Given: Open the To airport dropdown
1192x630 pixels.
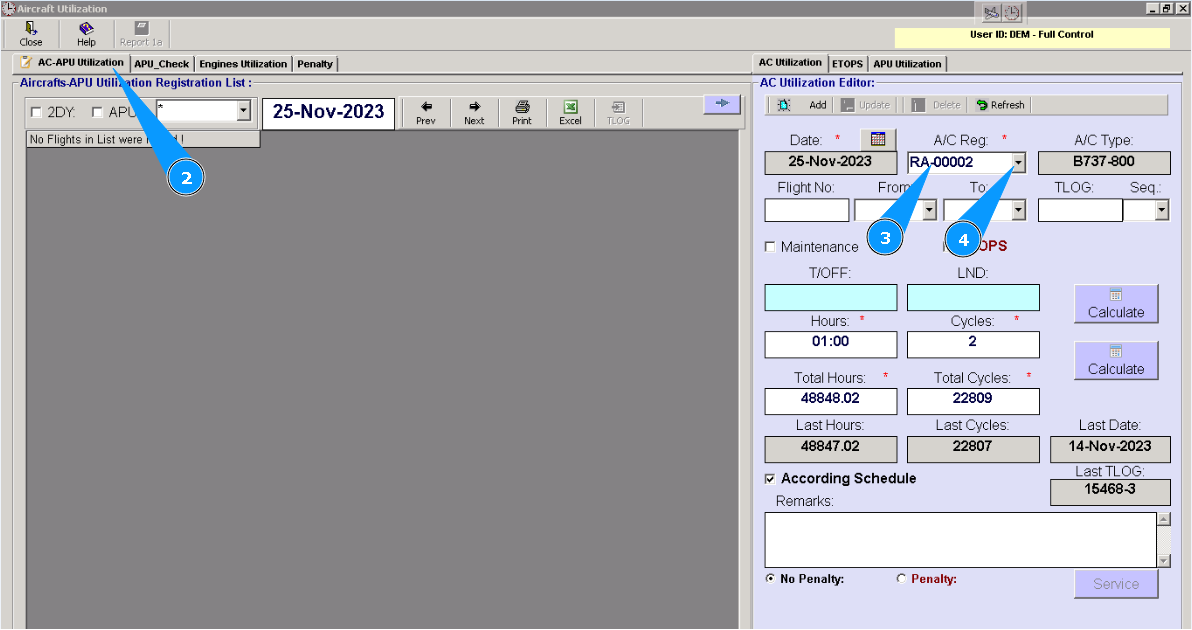Looking at the screenshot, I should point(1019,210).
